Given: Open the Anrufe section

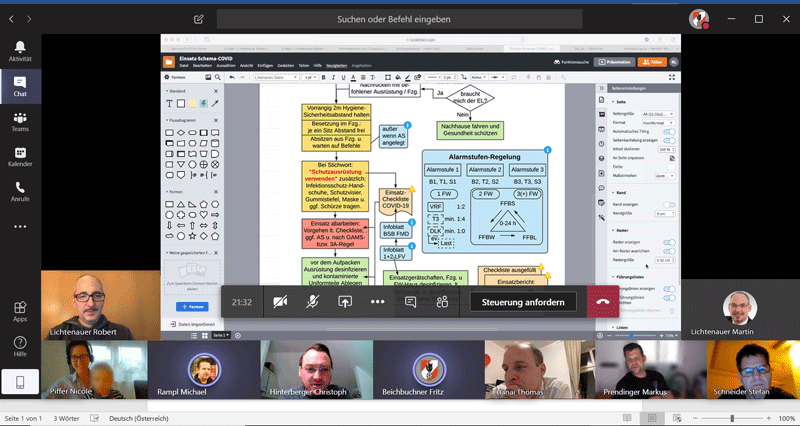Looking at the screenshot, I should (20, 192).
